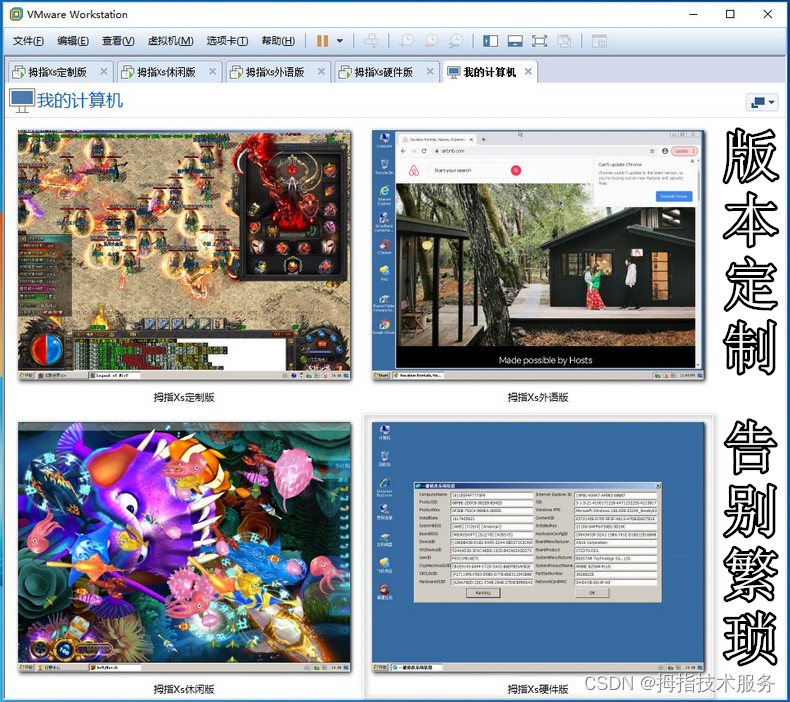The width and height of the screenshot is (790, 702).
Task: Switch to the 拇指Xs硬件版 tab
Action: 383,72
